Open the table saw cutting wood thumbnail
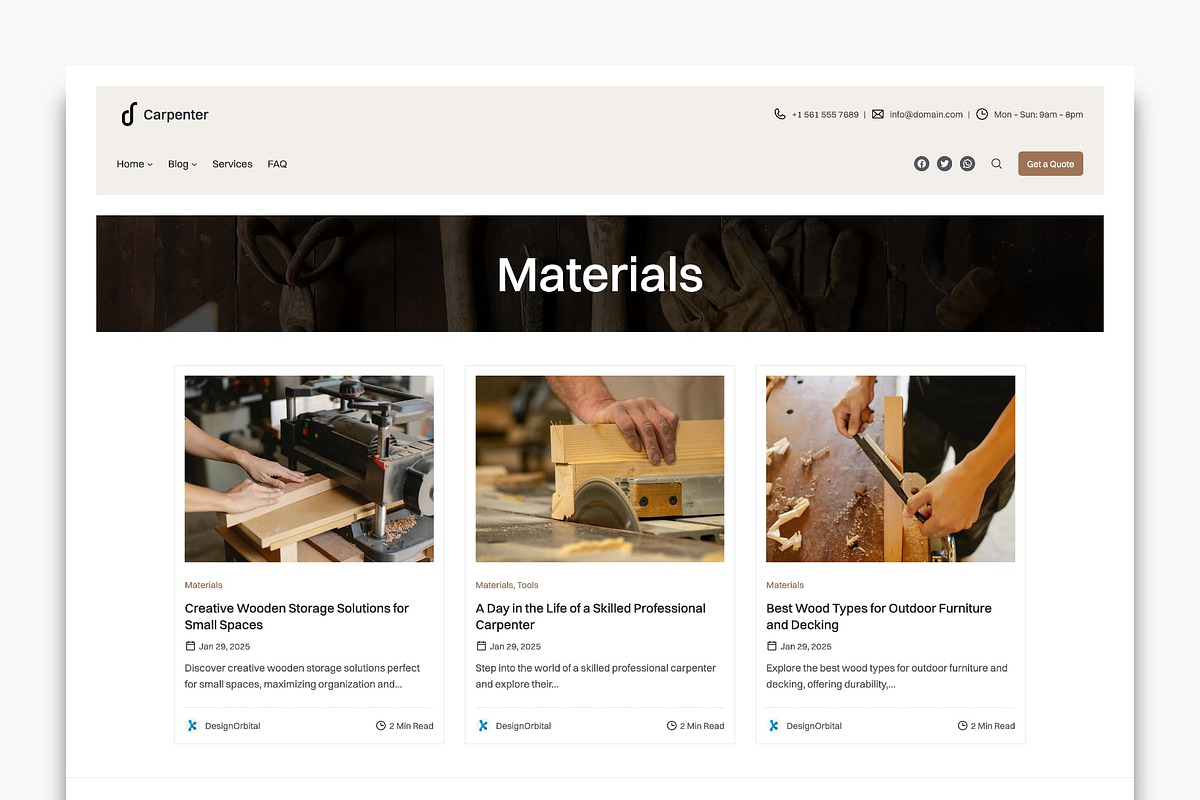Image resolution: width=1200 pixels, height=800 pixels. pos(600,469)
